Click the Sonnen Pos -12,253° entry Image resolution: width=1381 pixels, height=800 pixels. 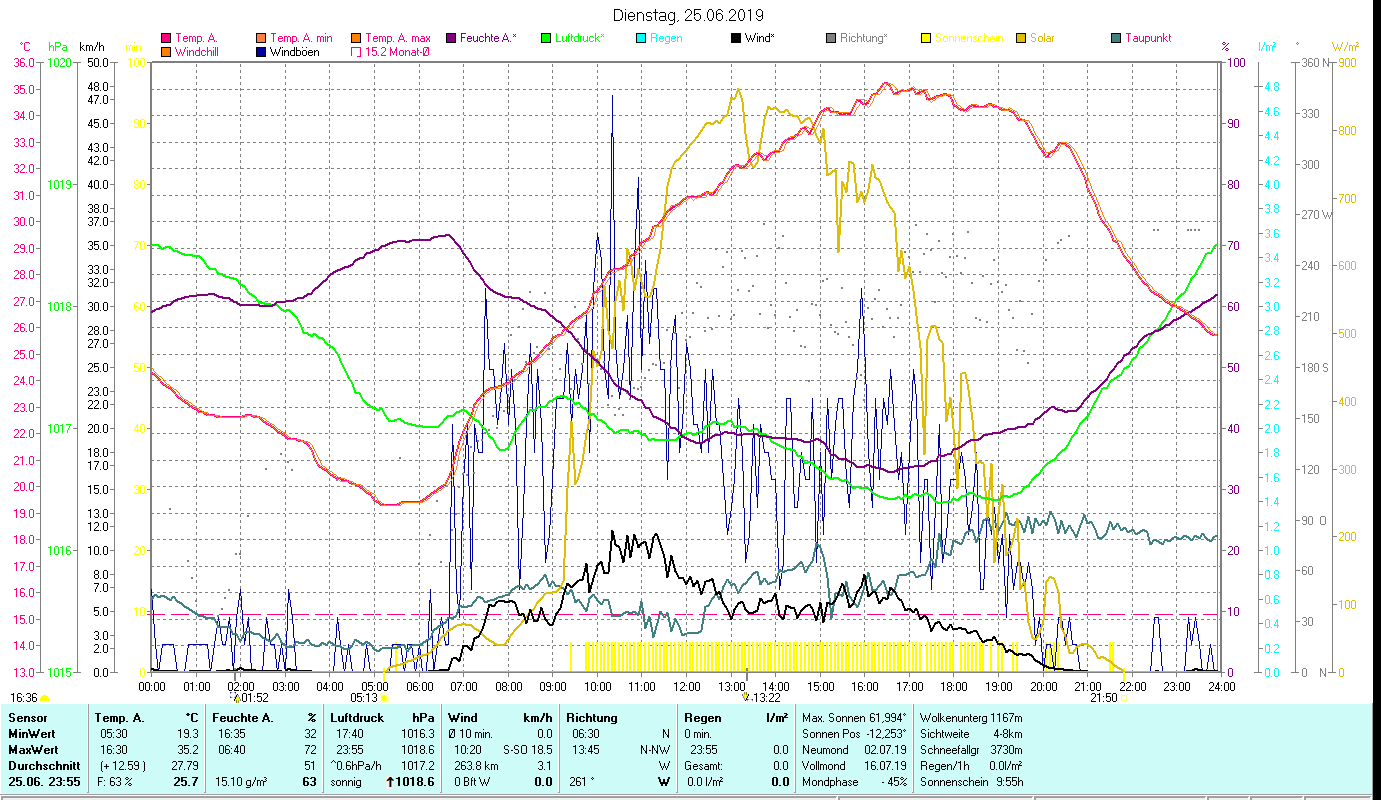(x=855, y=733)
